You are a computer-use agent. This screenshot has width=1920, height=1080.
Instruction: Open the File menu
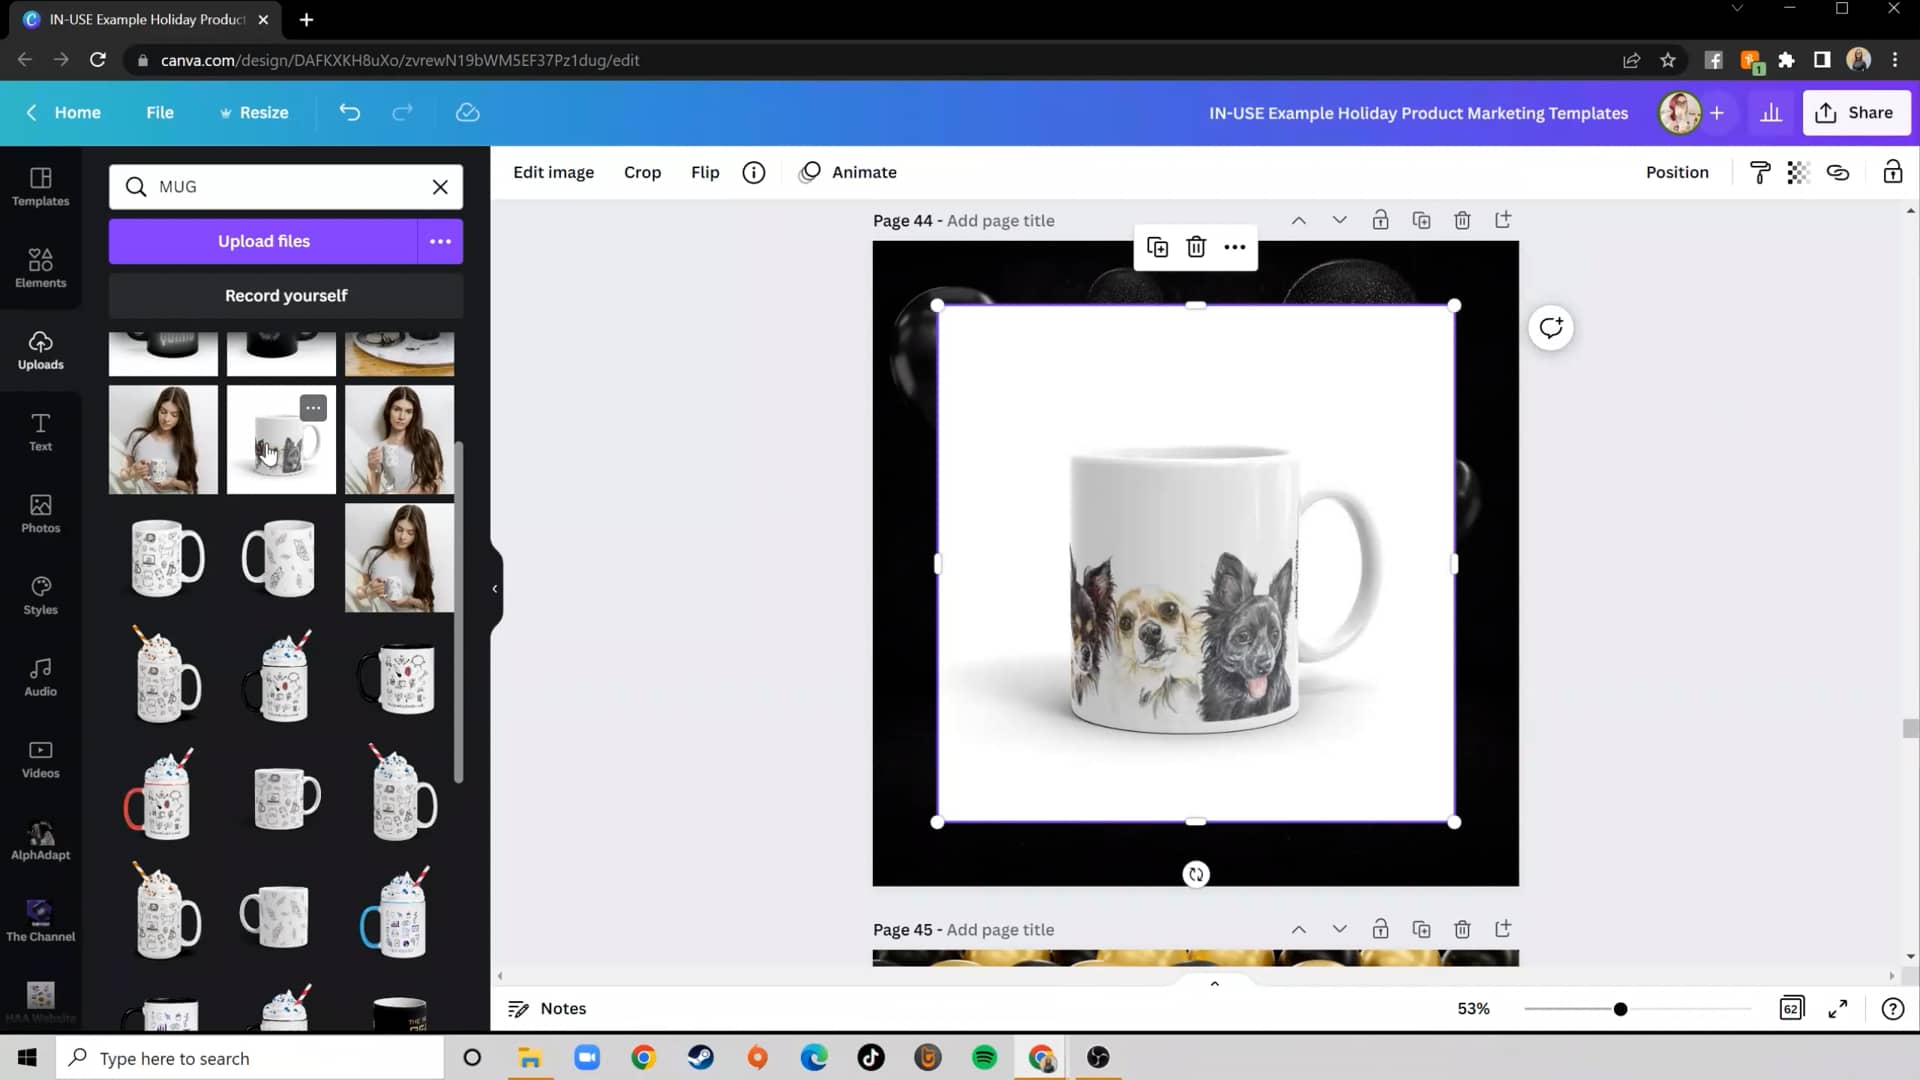click(x=160, y=113)
